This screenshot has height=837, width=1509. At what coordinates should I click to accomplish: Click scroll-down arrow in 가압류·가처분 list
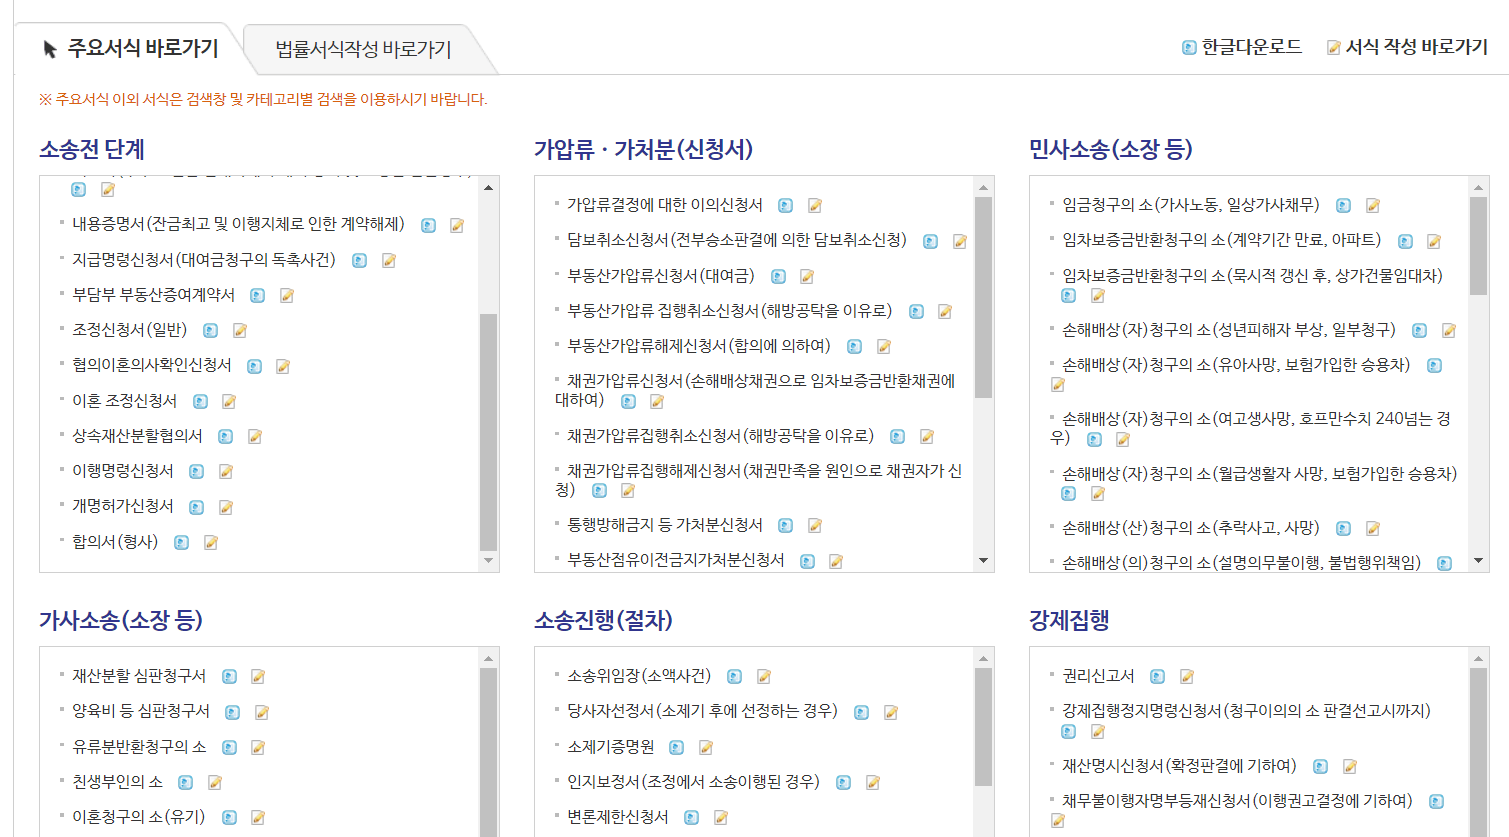(983, 561)
